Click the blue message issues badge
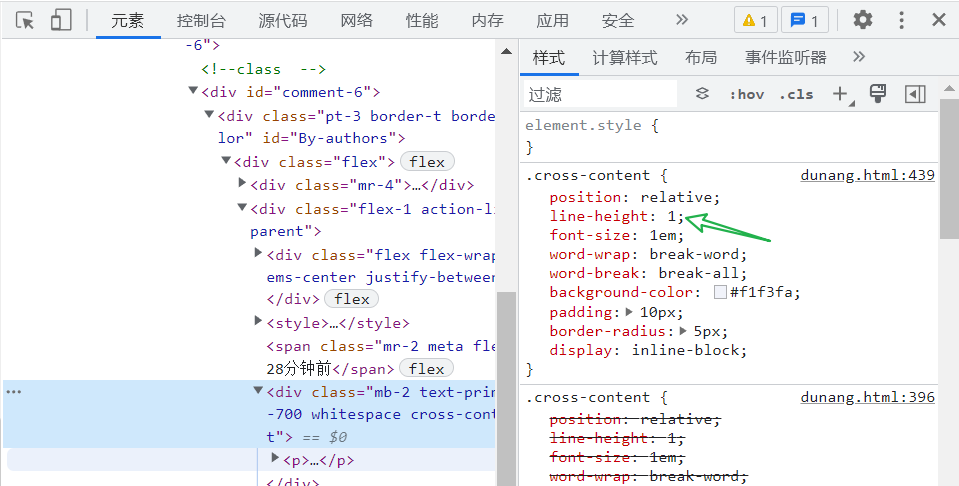The height and width of the screenshot is (486, 959). coord(804,20)
